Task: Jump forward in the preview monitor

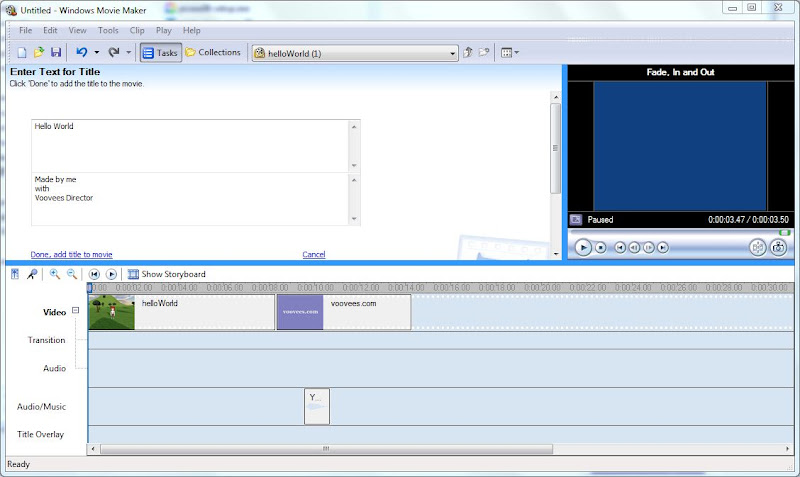Action: [x=663, y=247]
